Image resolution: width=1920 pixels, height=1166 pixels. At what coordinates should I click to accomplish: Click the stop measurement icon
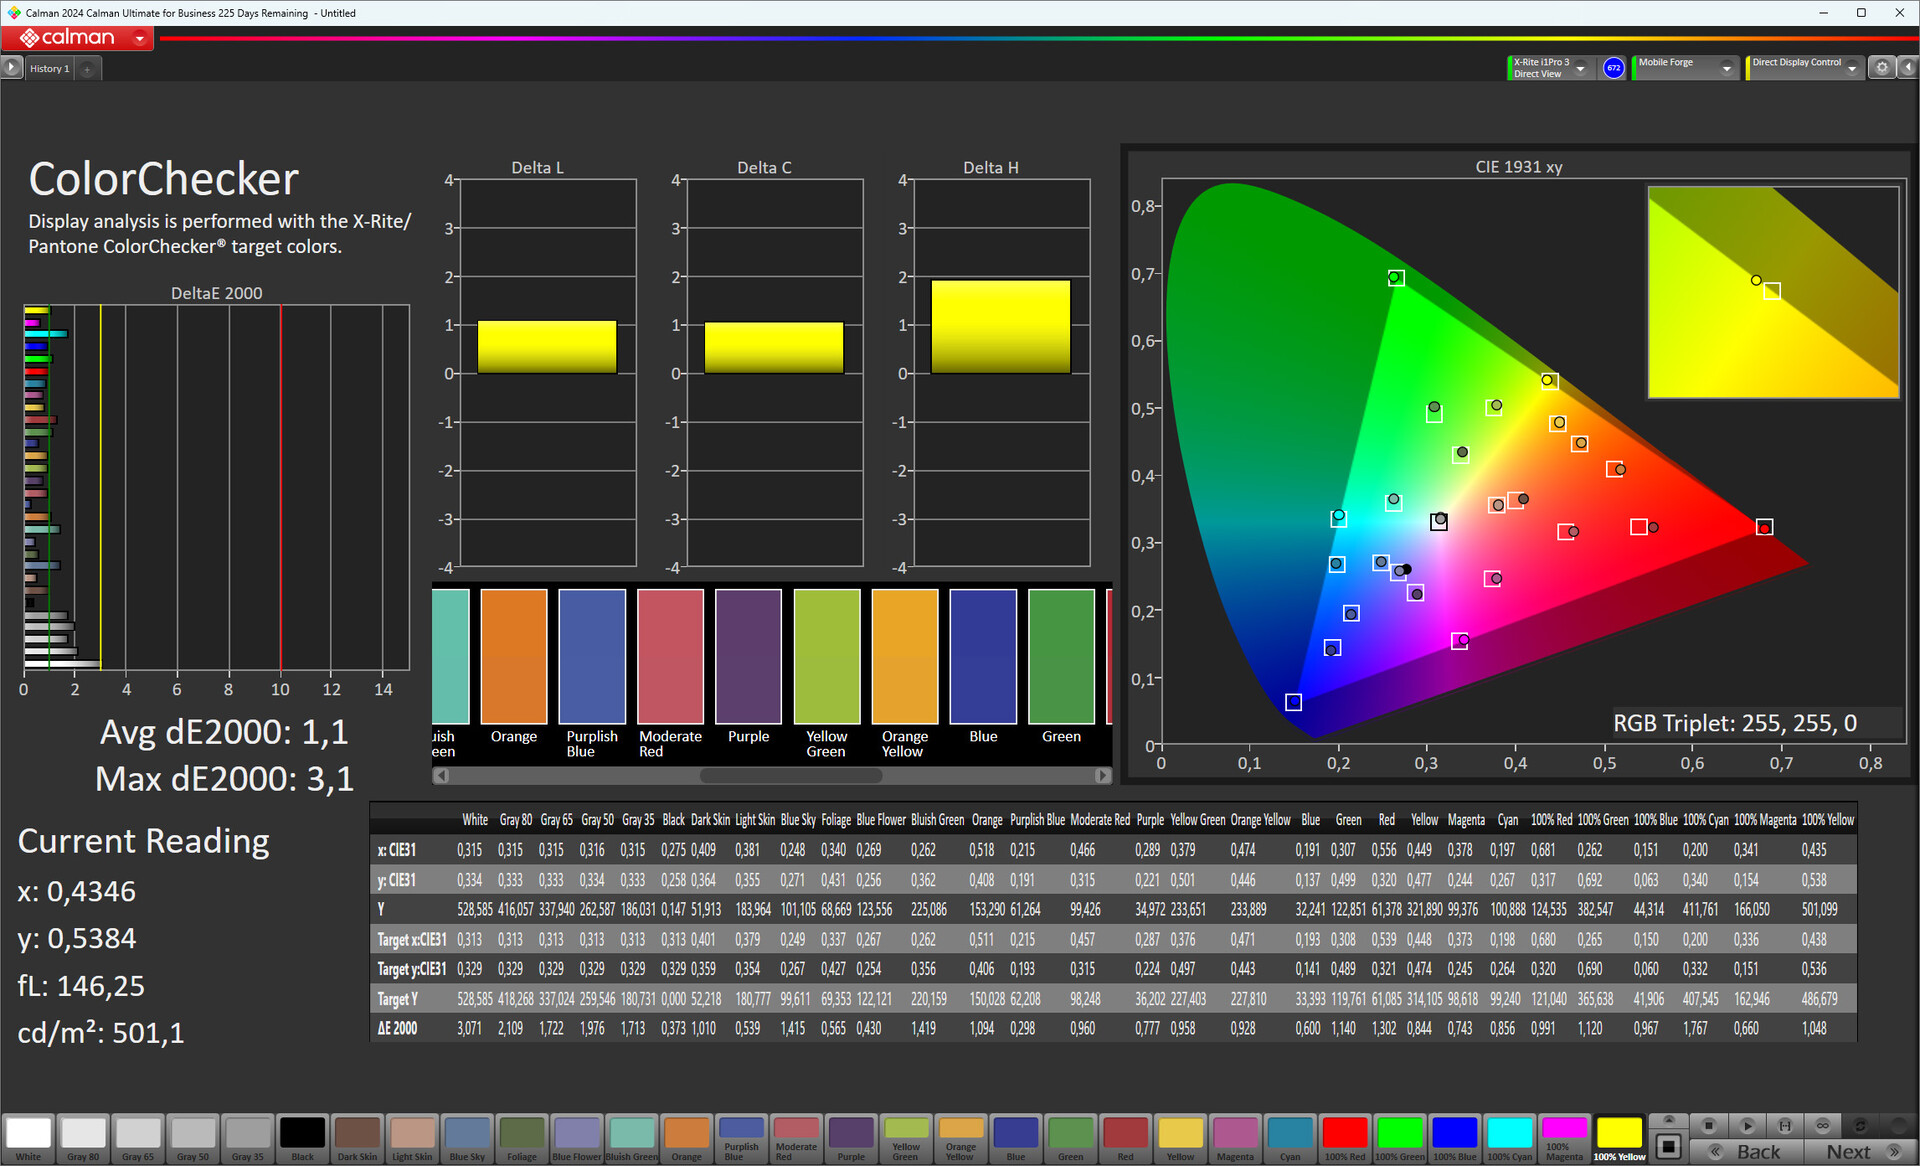[1709, 1125]
